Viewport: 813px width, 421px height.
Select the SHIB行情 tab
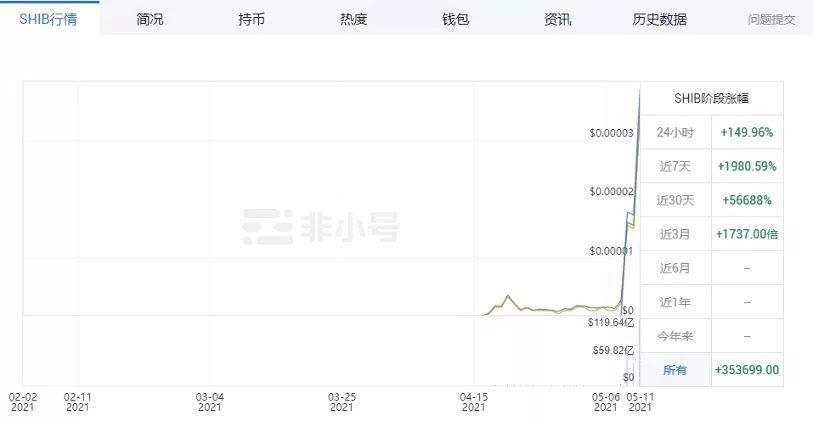48,20
